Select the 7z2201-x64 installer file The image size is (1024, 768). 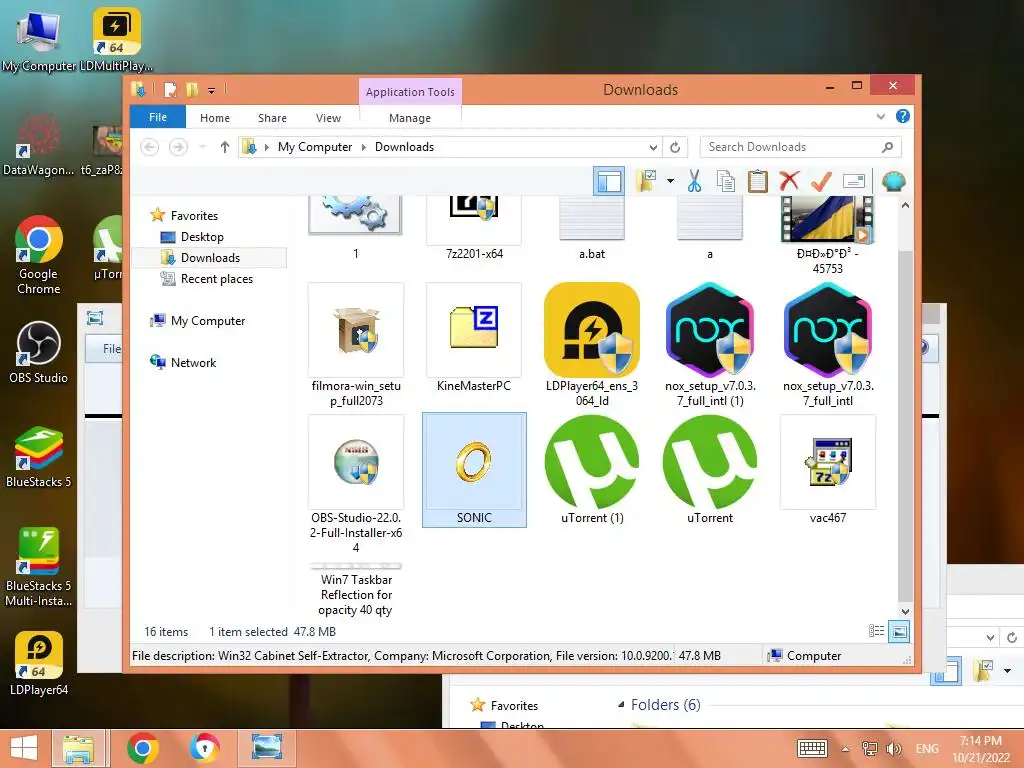[474, 229]
